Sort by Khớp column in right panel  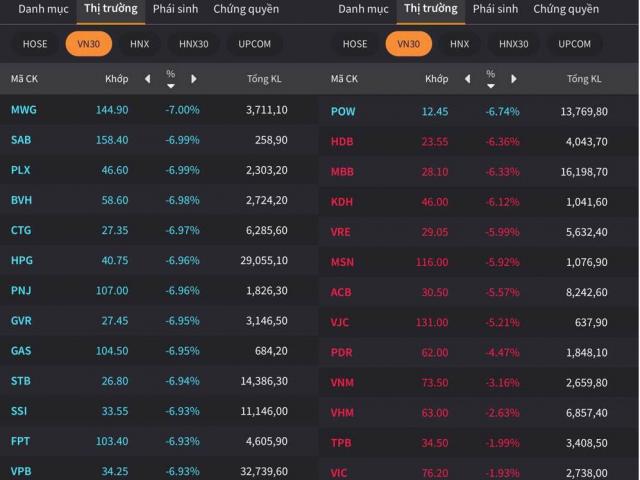click(436, 79)
